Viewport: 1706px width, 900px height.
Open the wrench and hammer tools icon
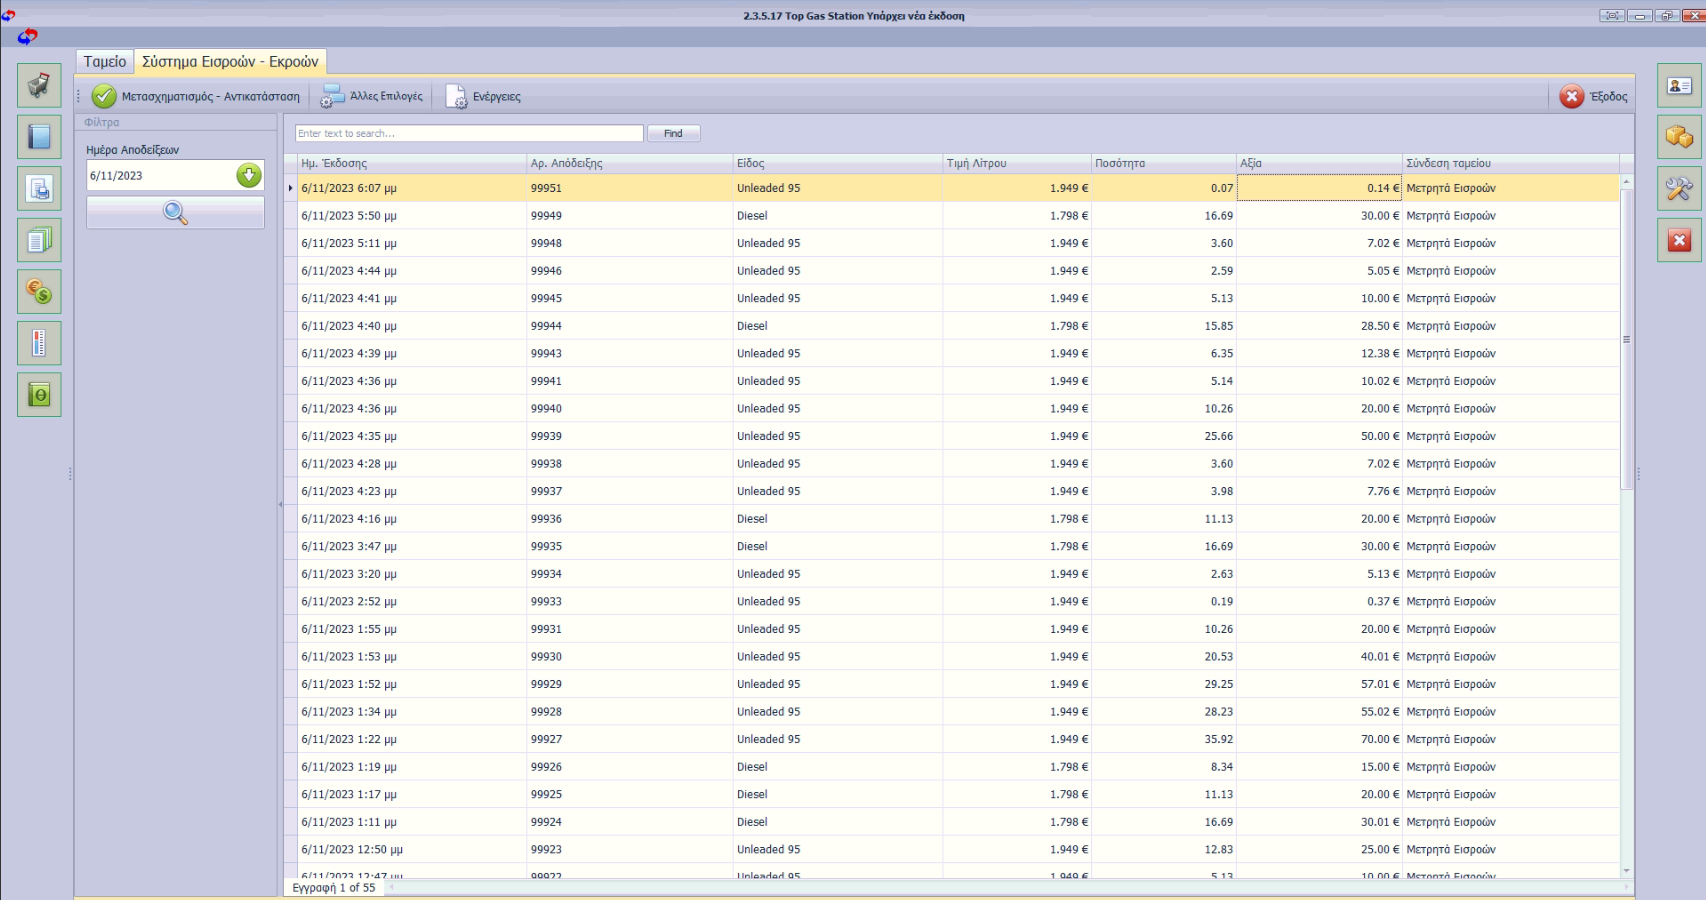(x=1679, y=188)
